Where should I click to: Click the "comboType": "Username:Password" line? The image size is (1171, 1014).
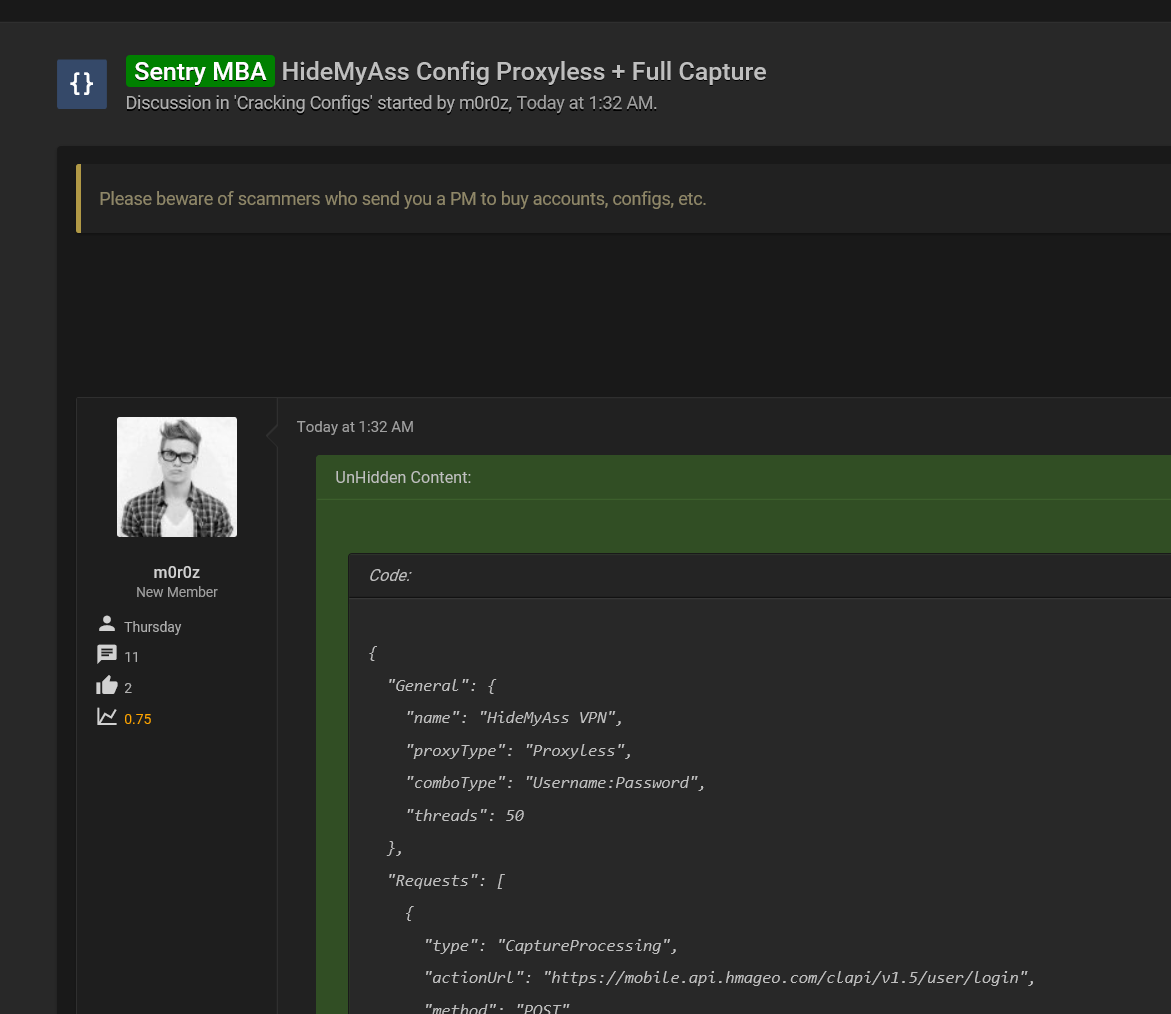555,783
